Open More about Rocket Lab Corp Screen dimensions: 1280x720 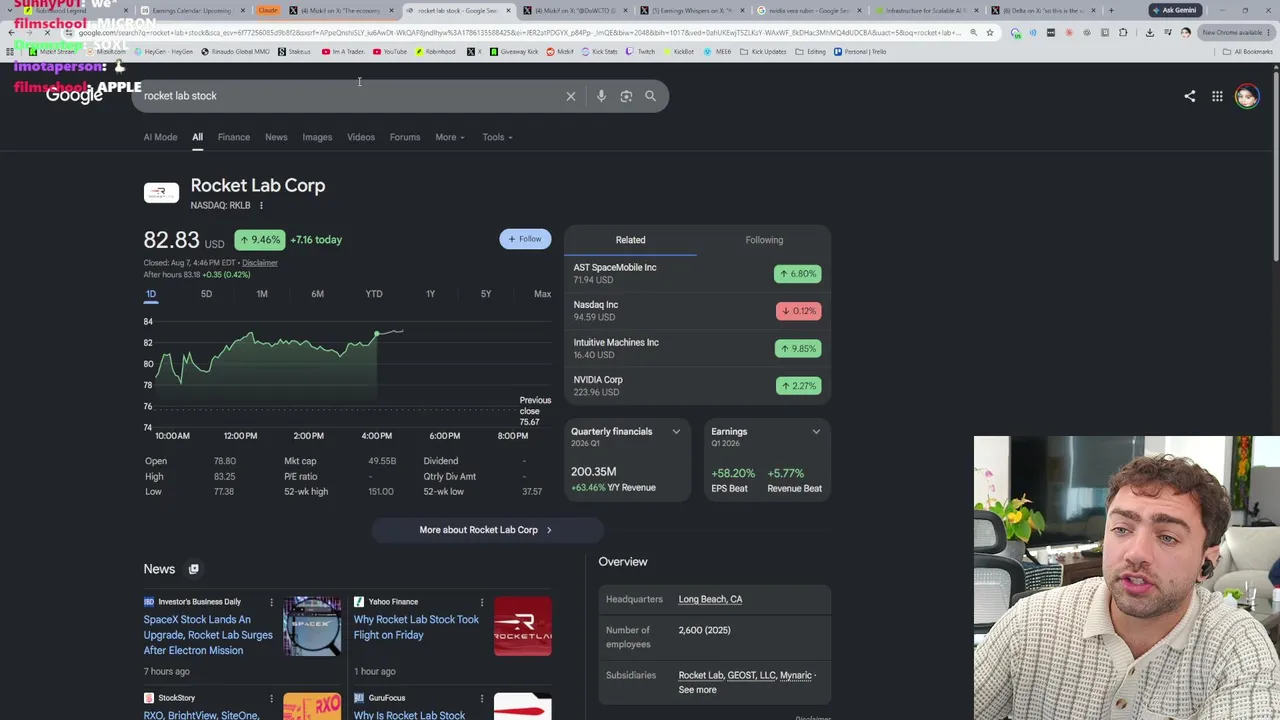tap(486, 530)
